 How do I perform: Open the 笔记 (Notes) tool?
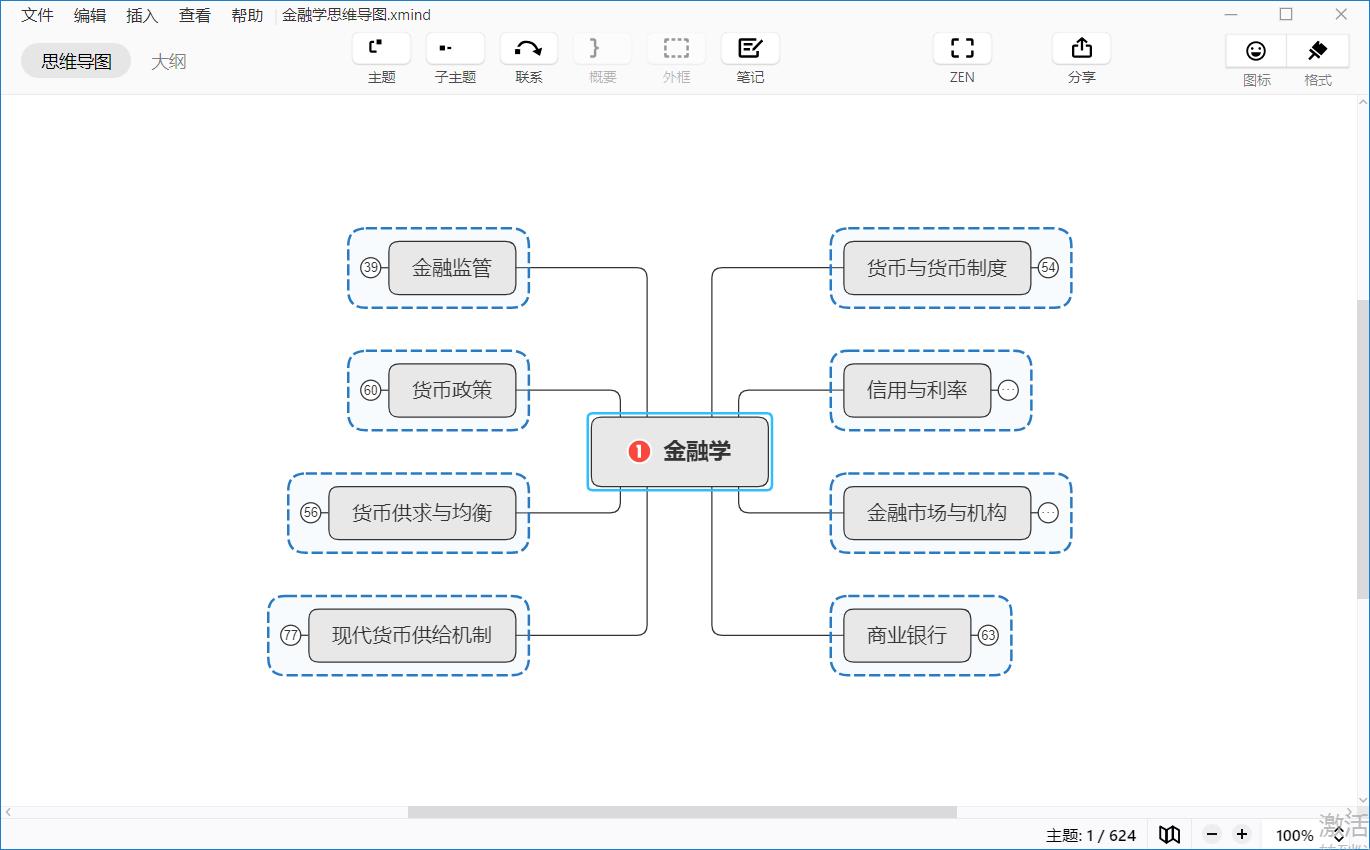pos(750,48)
